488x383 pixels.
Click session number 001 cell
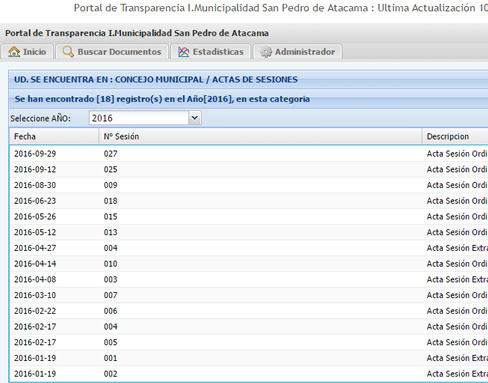pos(110,358)
